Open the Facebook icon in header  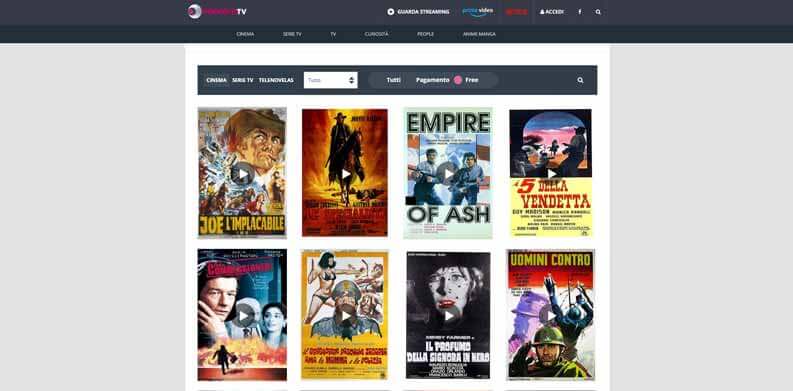pos(580,12)
